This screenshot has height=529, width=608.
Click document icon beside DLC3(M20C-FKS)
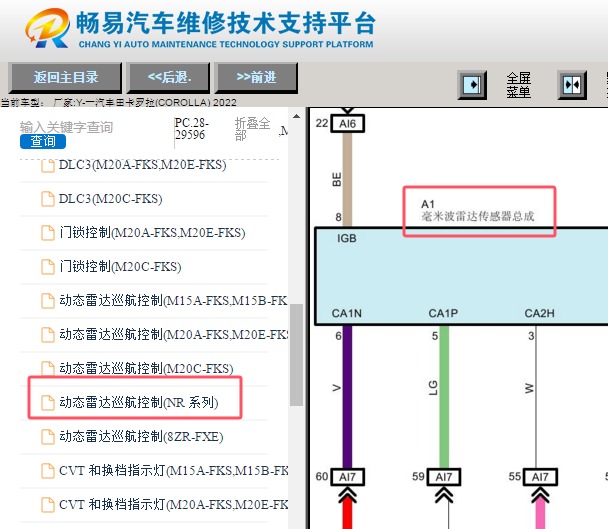tap(48, 199)
